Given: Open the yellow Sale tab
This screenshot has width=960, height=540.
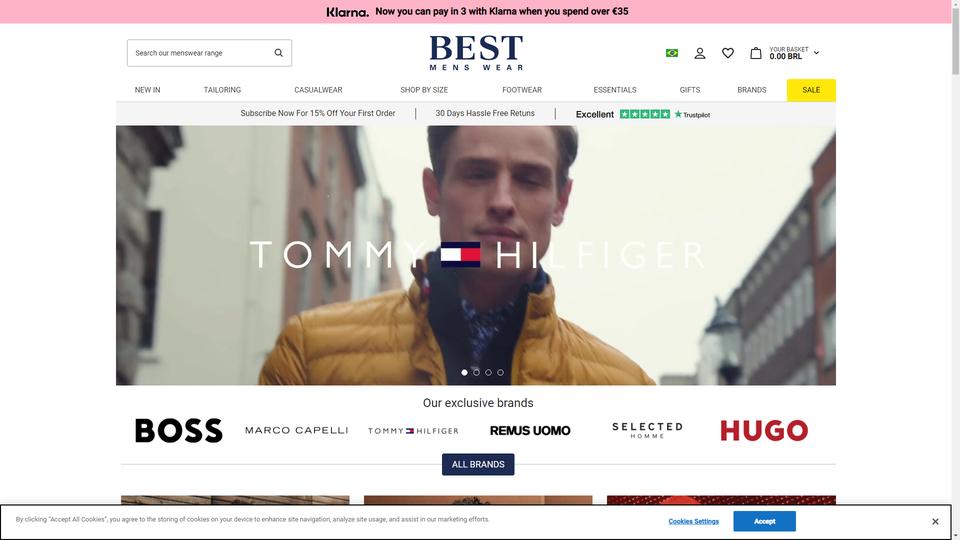Looking at the screenshot, I should 811,90.
